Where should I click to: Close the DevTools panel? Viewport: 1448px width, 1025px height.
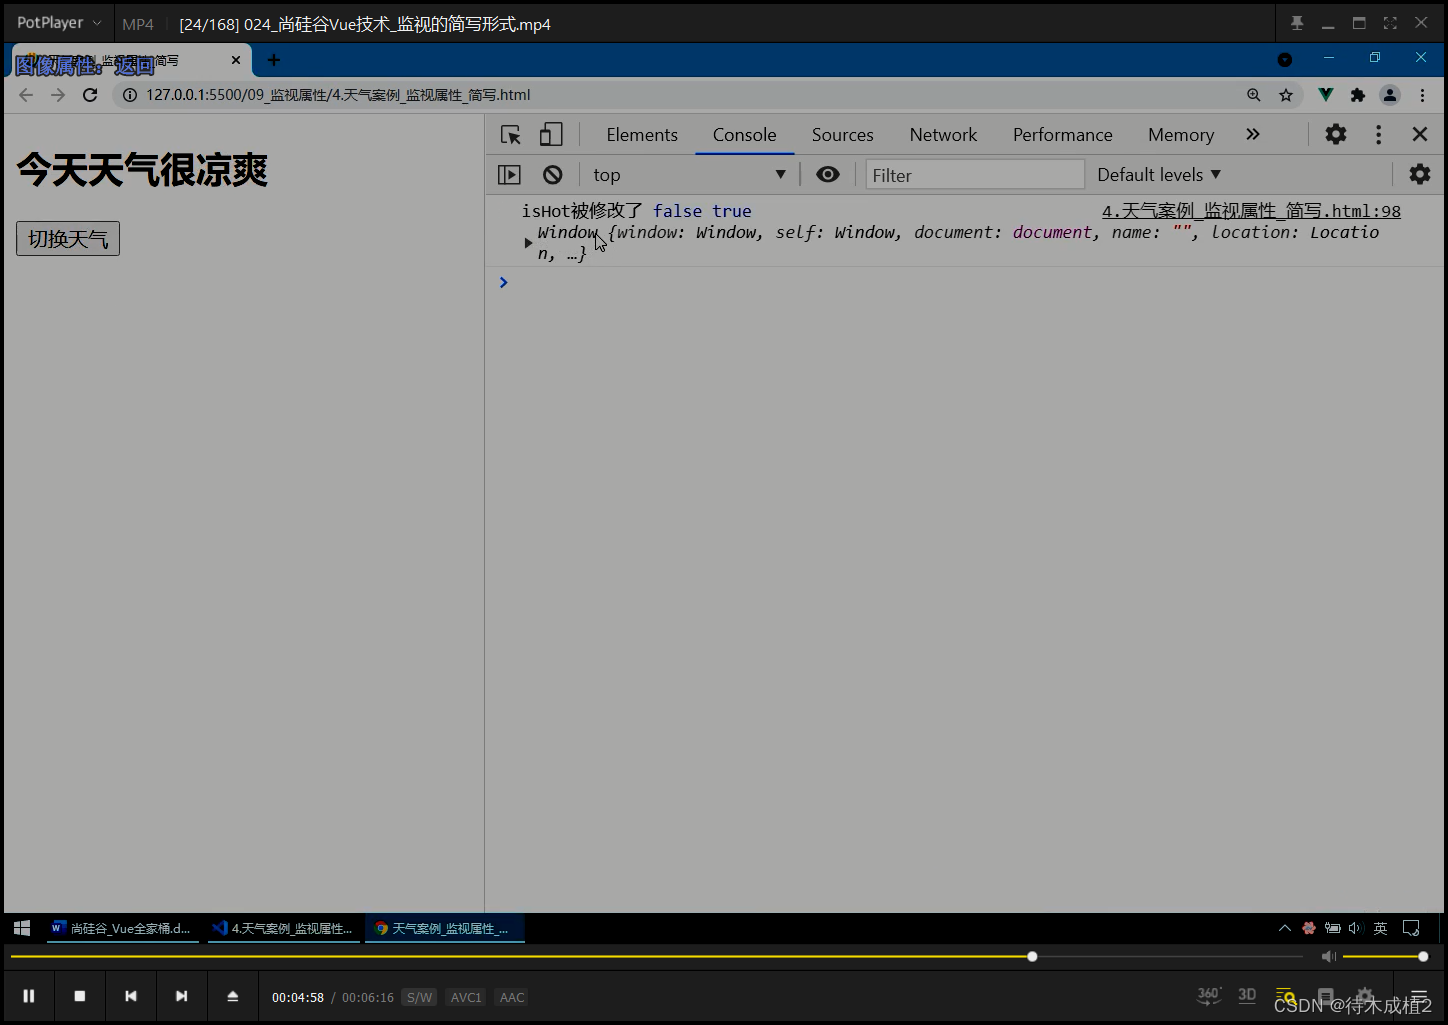1420,134
